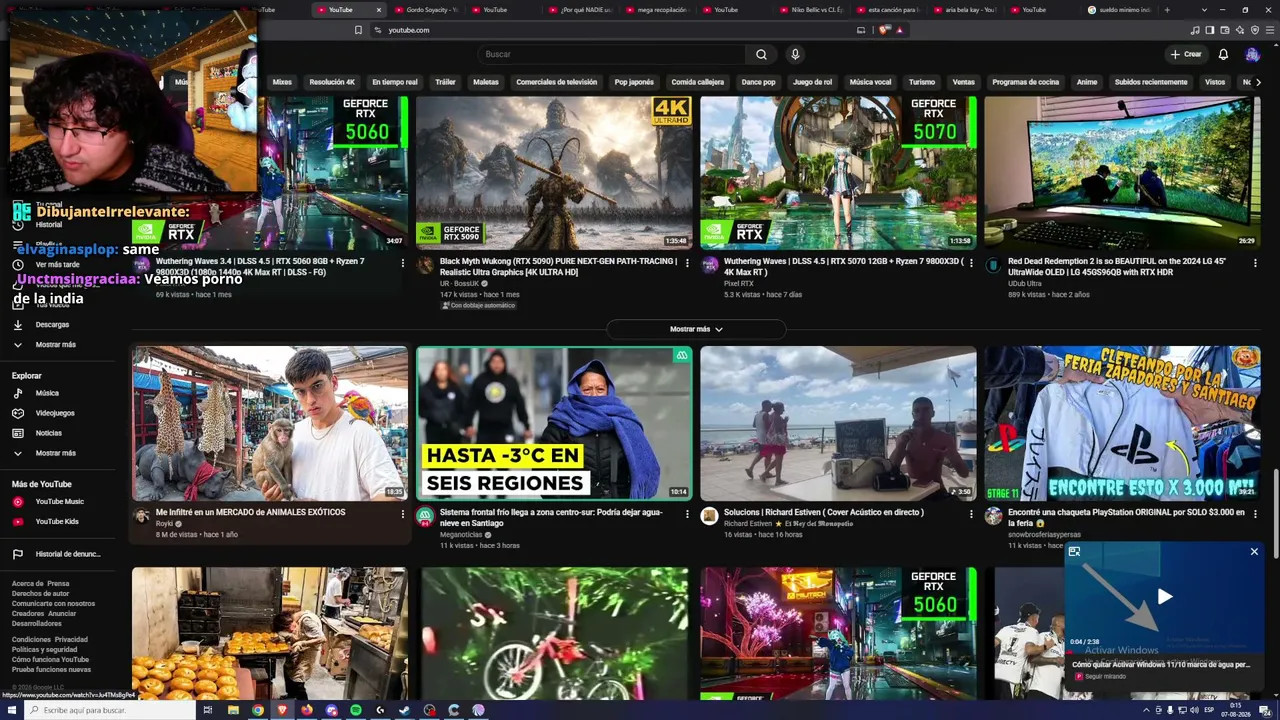This screenshot has height=720, width=1280.
Task: Play the miniplayer video
Action: tap(1165, 597)
